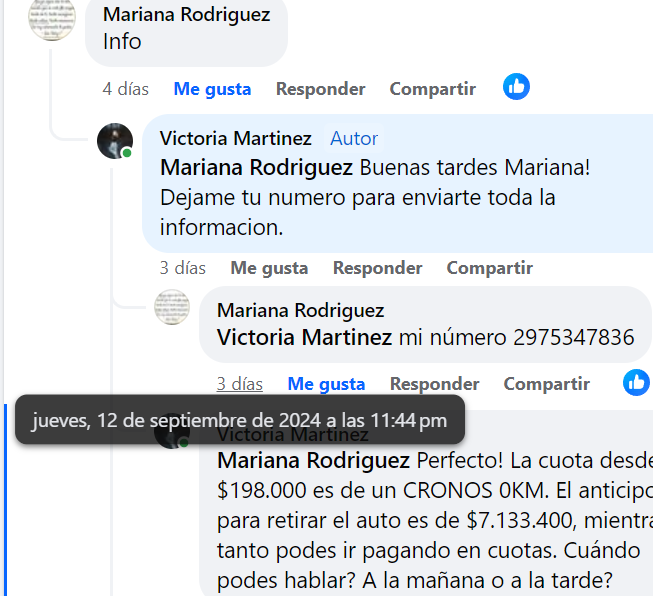Image resolution: width=653 pixels, height=596 pixels.
Task: Click Compartir under Victoria's Buenas tardes reply
Action: (490, 268)
